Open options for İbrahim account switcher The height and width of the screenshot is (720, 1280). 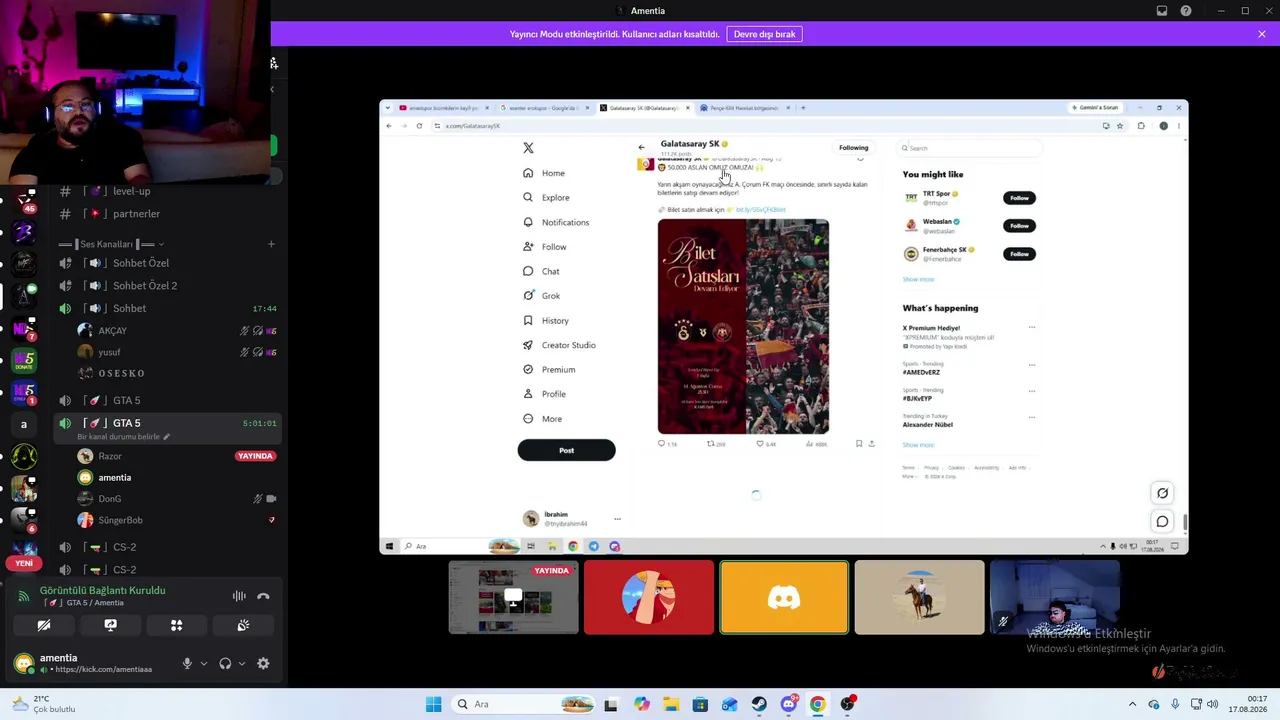[617, 519]
